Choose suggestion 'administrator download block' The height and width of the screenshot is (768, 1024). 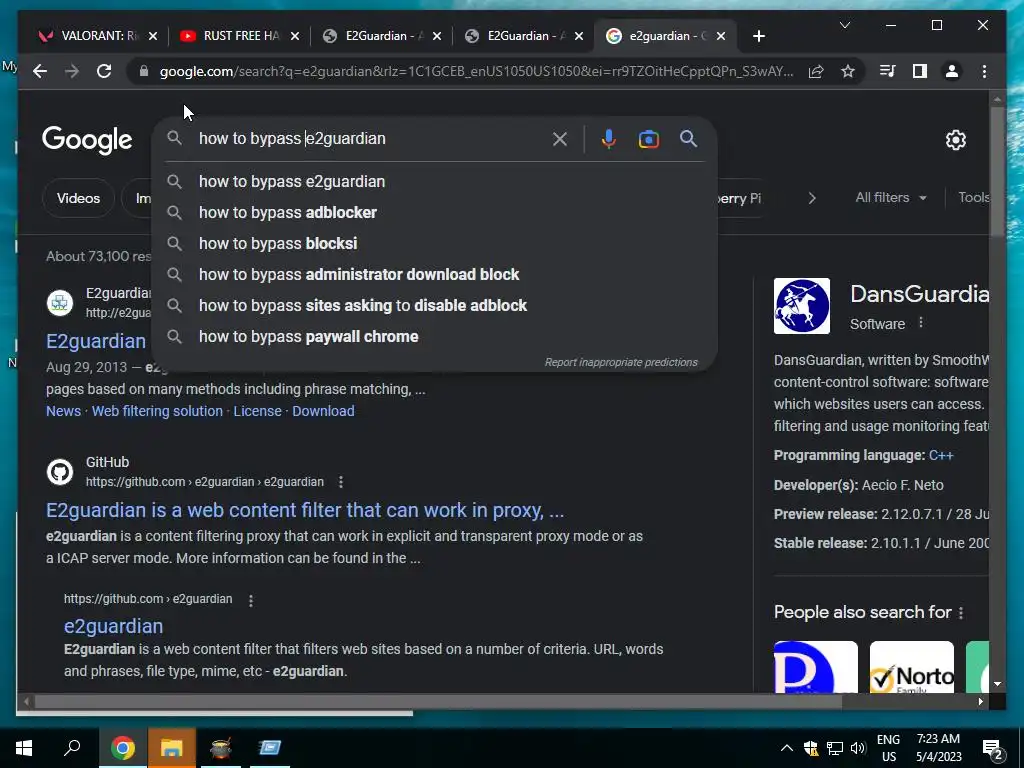[x=434, y=274]
